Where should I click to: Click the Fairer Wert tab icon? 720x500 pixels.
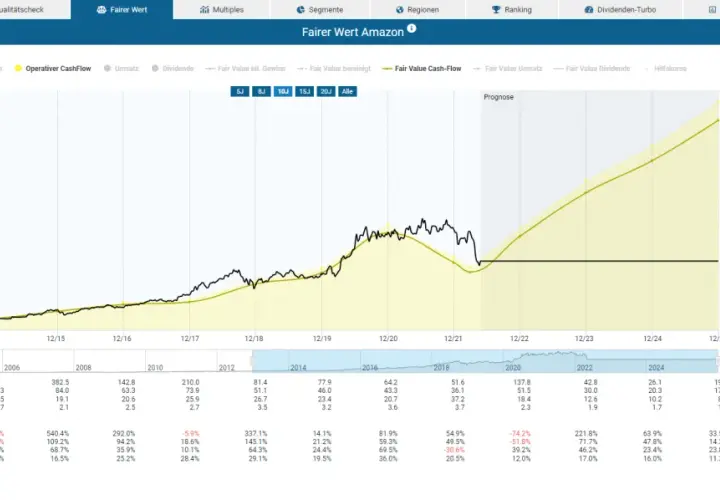pos(101,10)
